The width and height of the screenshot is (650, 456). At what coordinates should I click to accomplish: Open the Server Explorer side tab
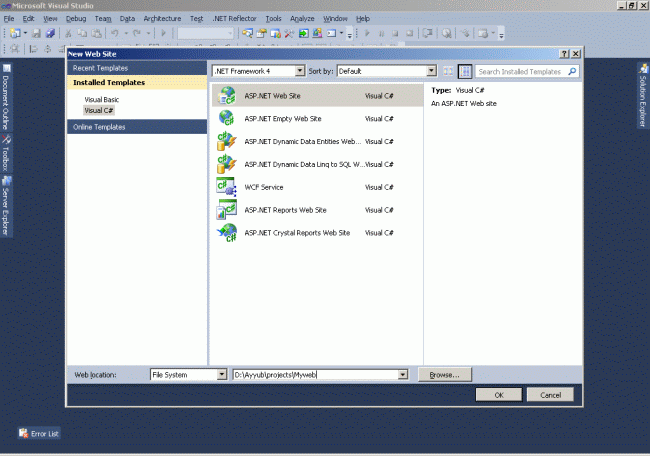(x=6, y=206)
